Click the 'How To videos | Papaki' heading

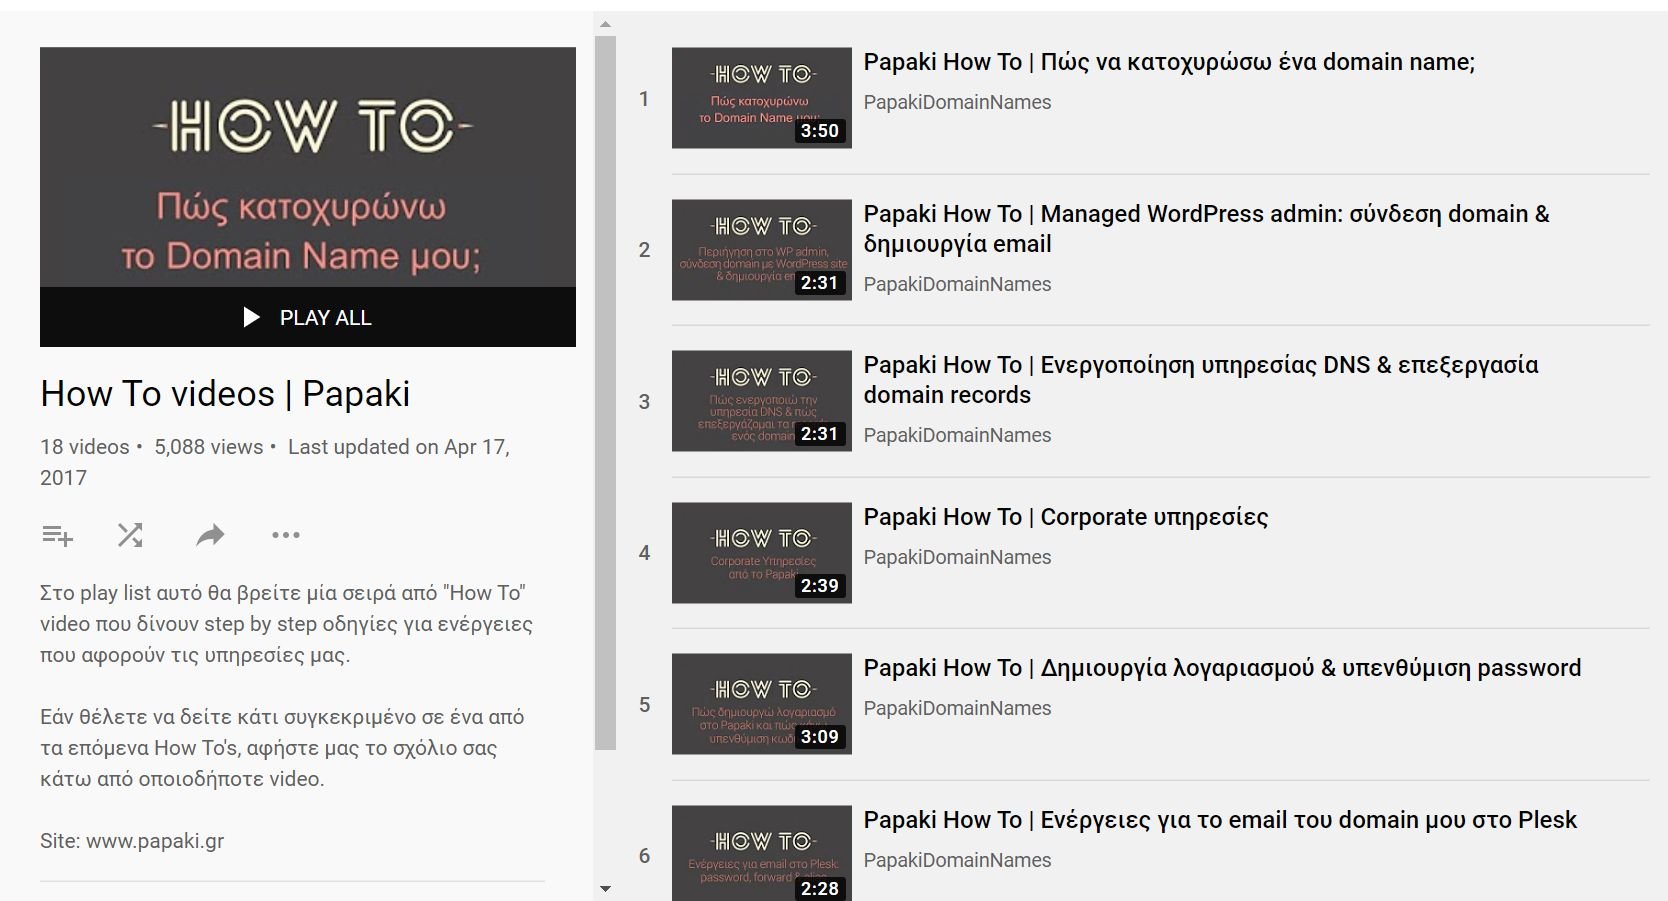[225, 394]
